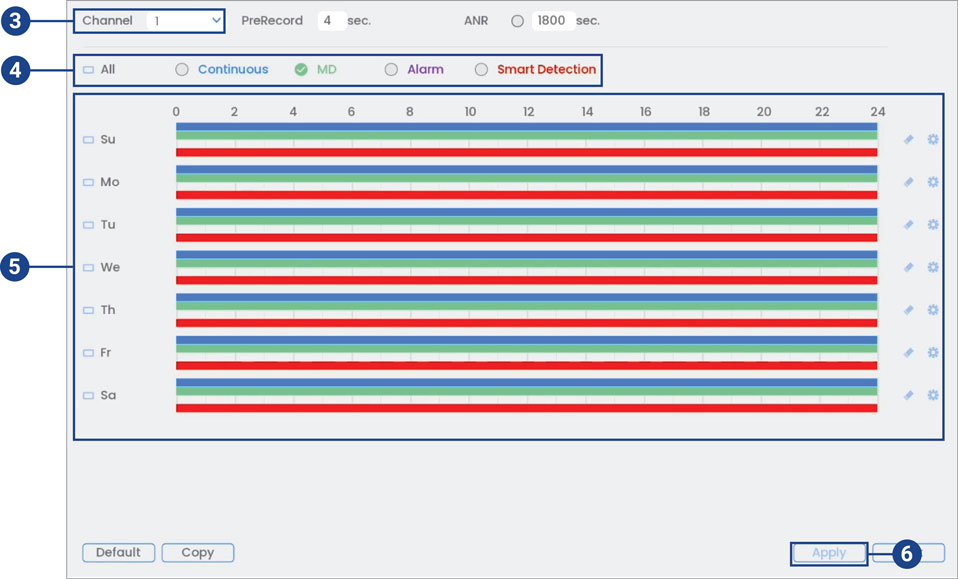Image resolution: width=958 pixels, height=579 pixels.
Task: Click the eraser icon for Wednesday row
Action: 908,267
